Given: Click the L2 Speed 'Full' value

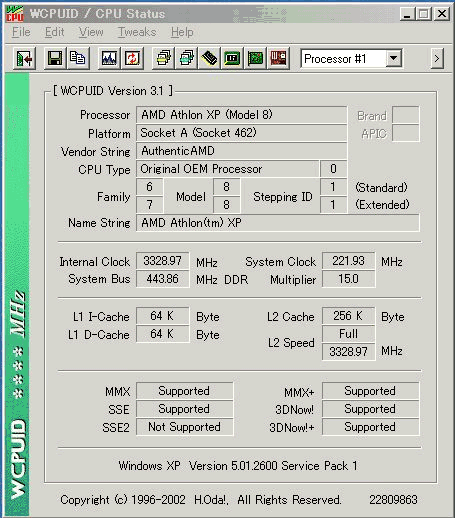Looking at the screenshot, I should tap(348, 334).
